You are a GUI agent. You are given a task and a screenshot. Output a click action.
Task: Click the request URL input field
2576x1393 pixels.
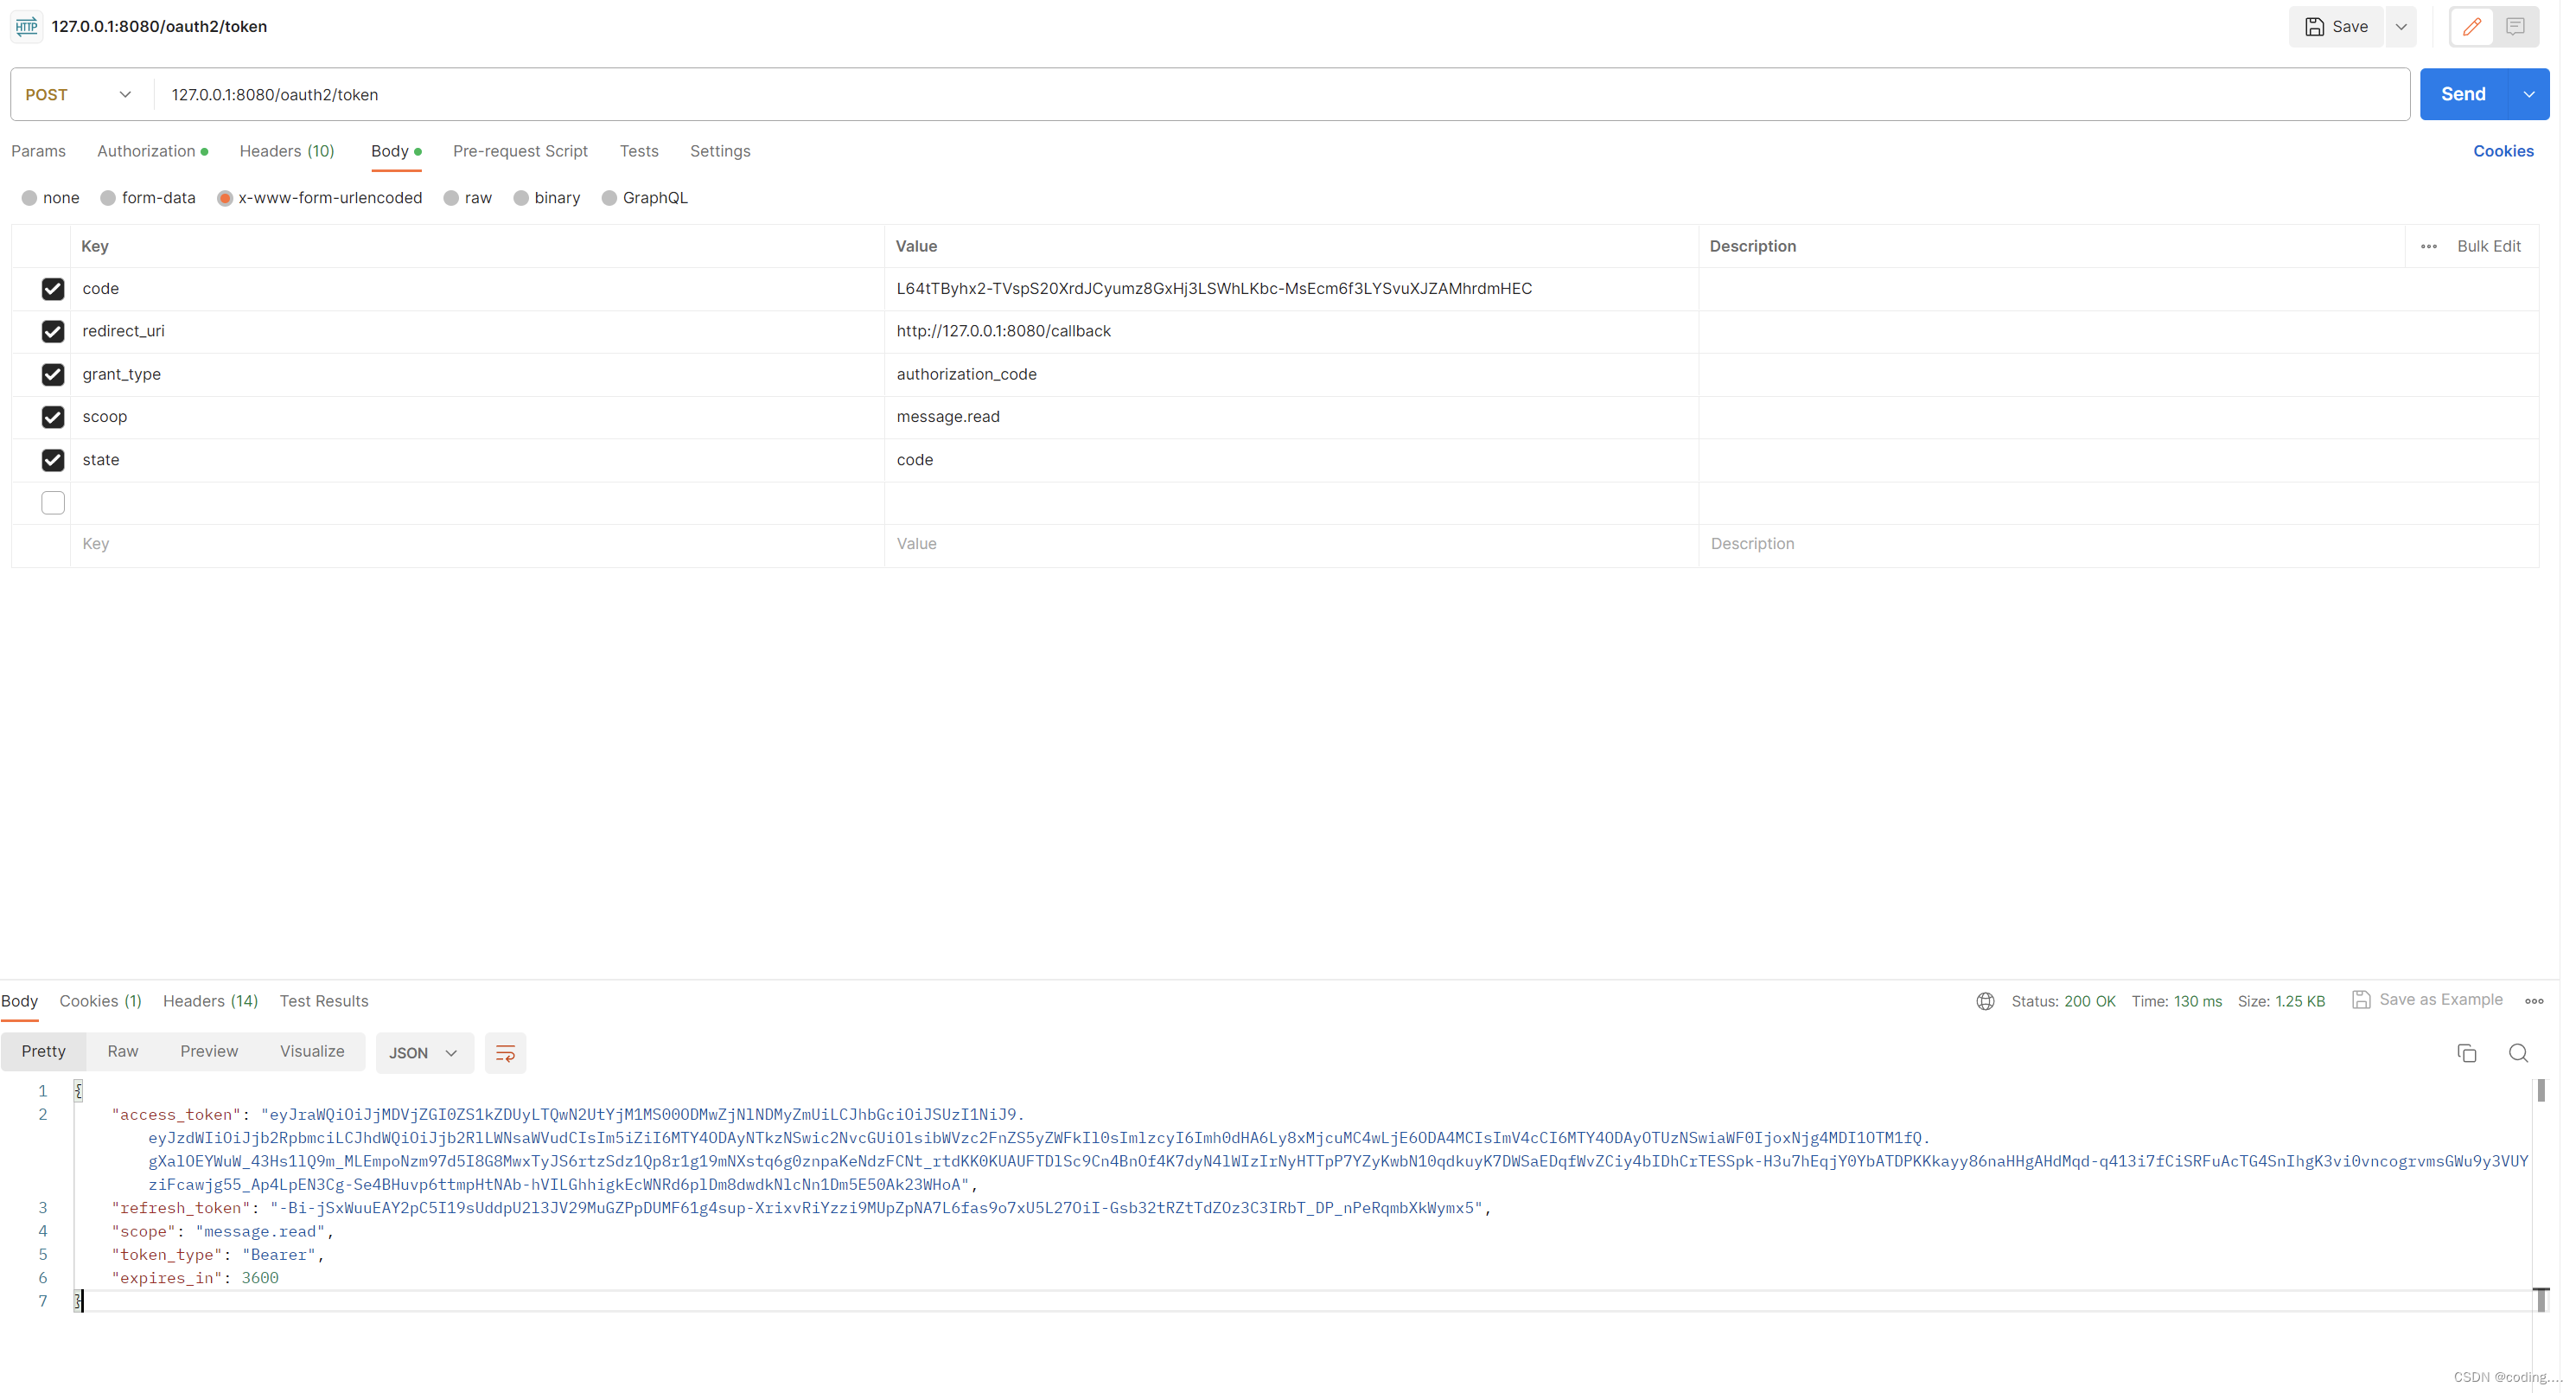coord(1282,95)
